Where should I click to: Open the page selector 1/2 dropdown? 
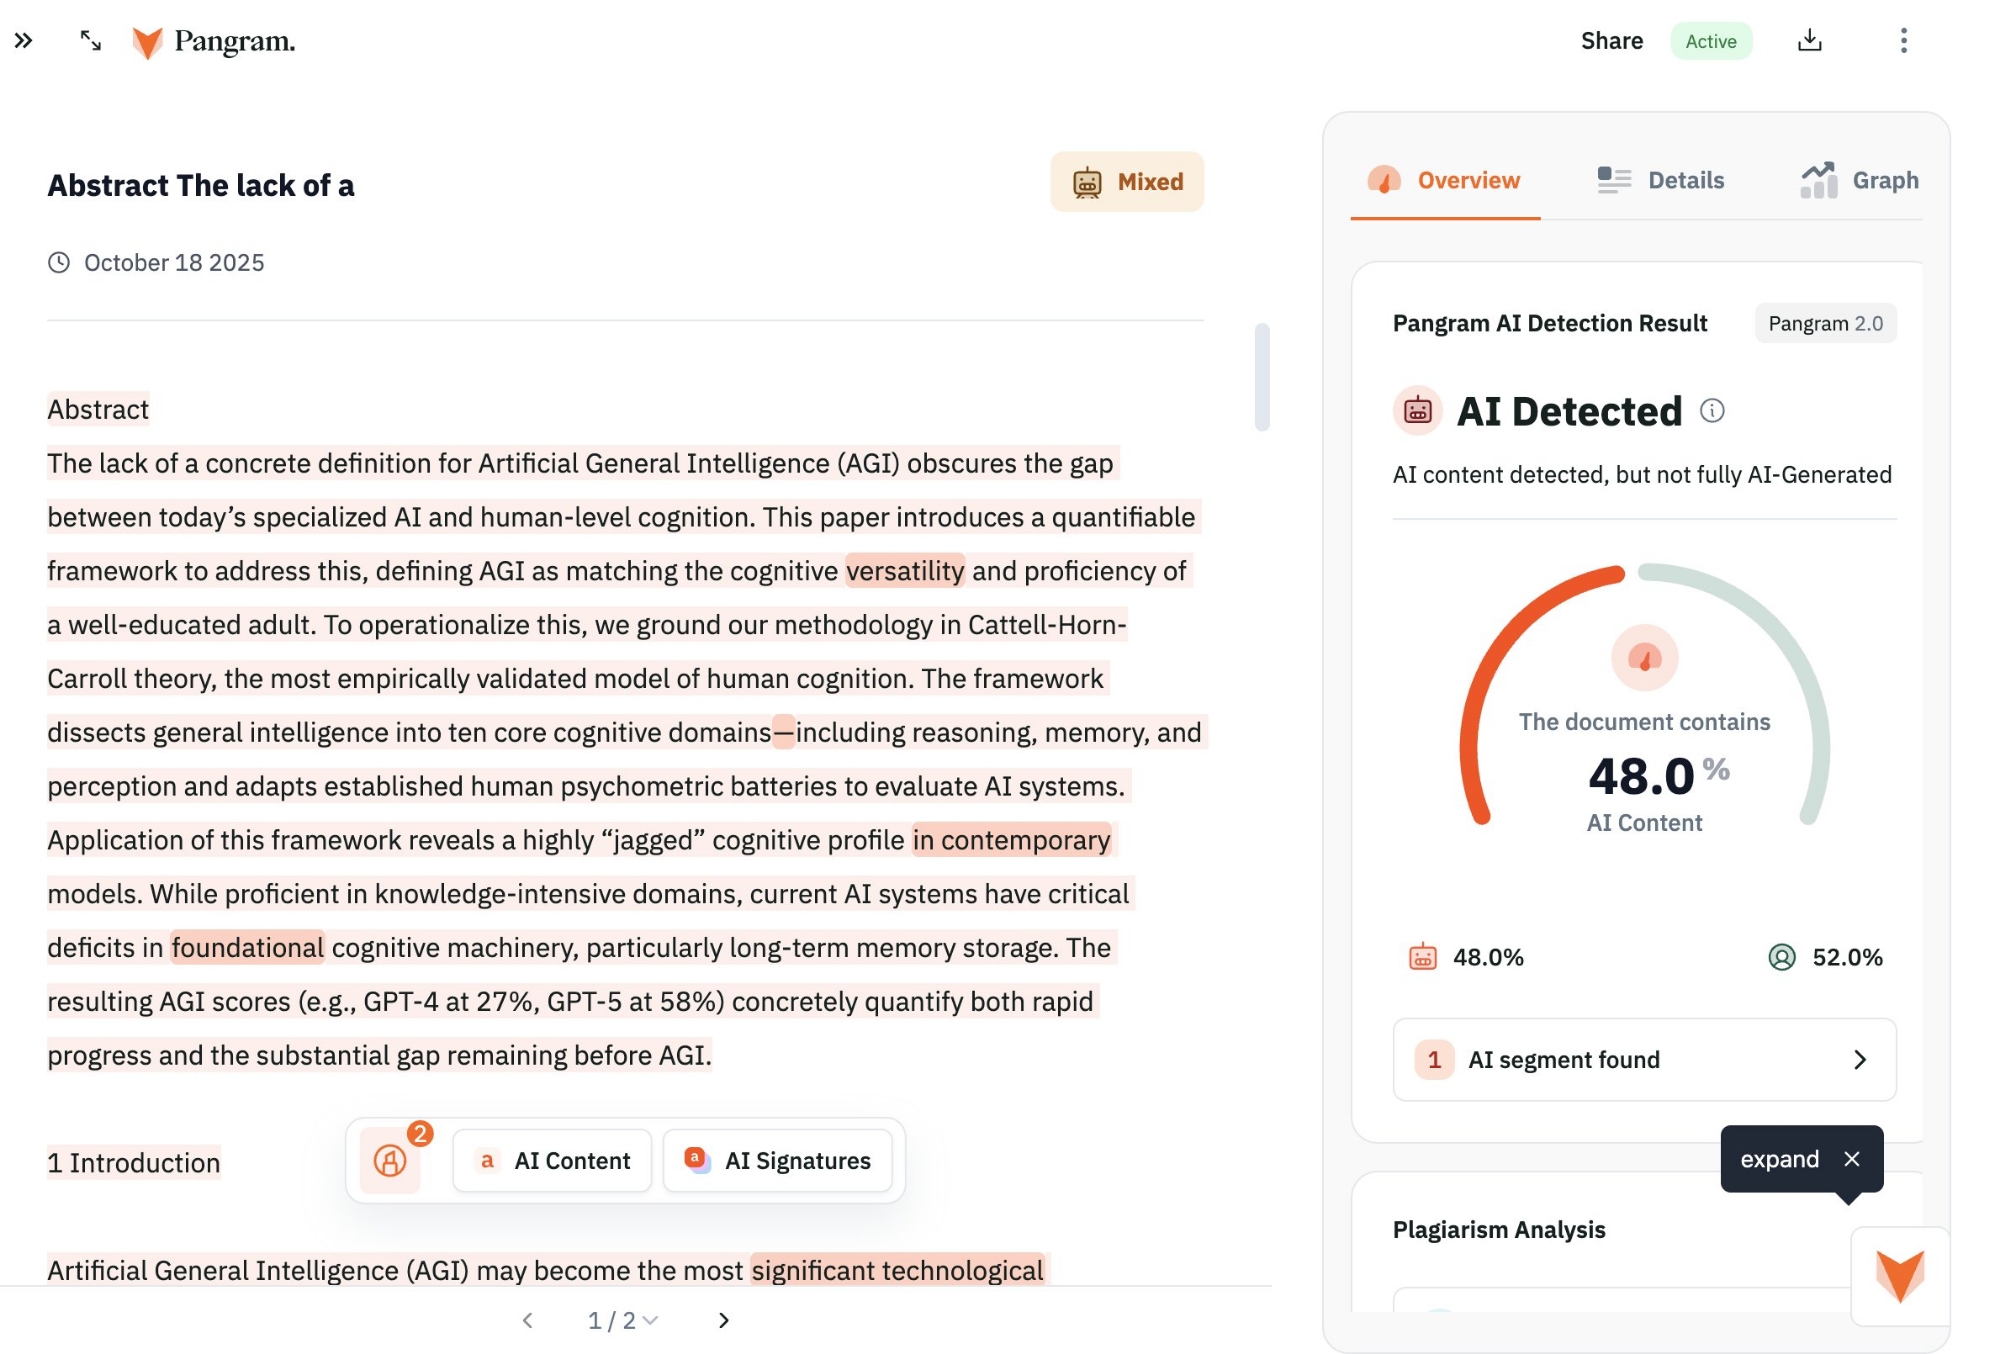[622, 1321]
